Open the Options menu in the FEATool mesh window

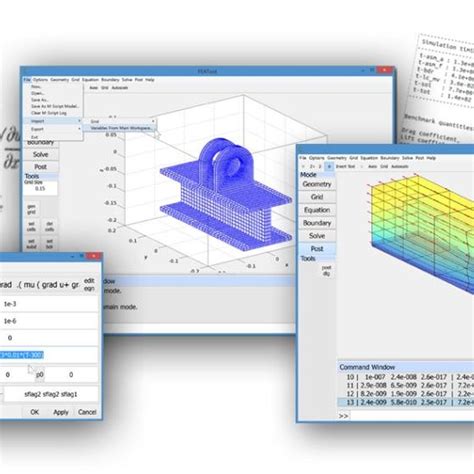[40, 80]
